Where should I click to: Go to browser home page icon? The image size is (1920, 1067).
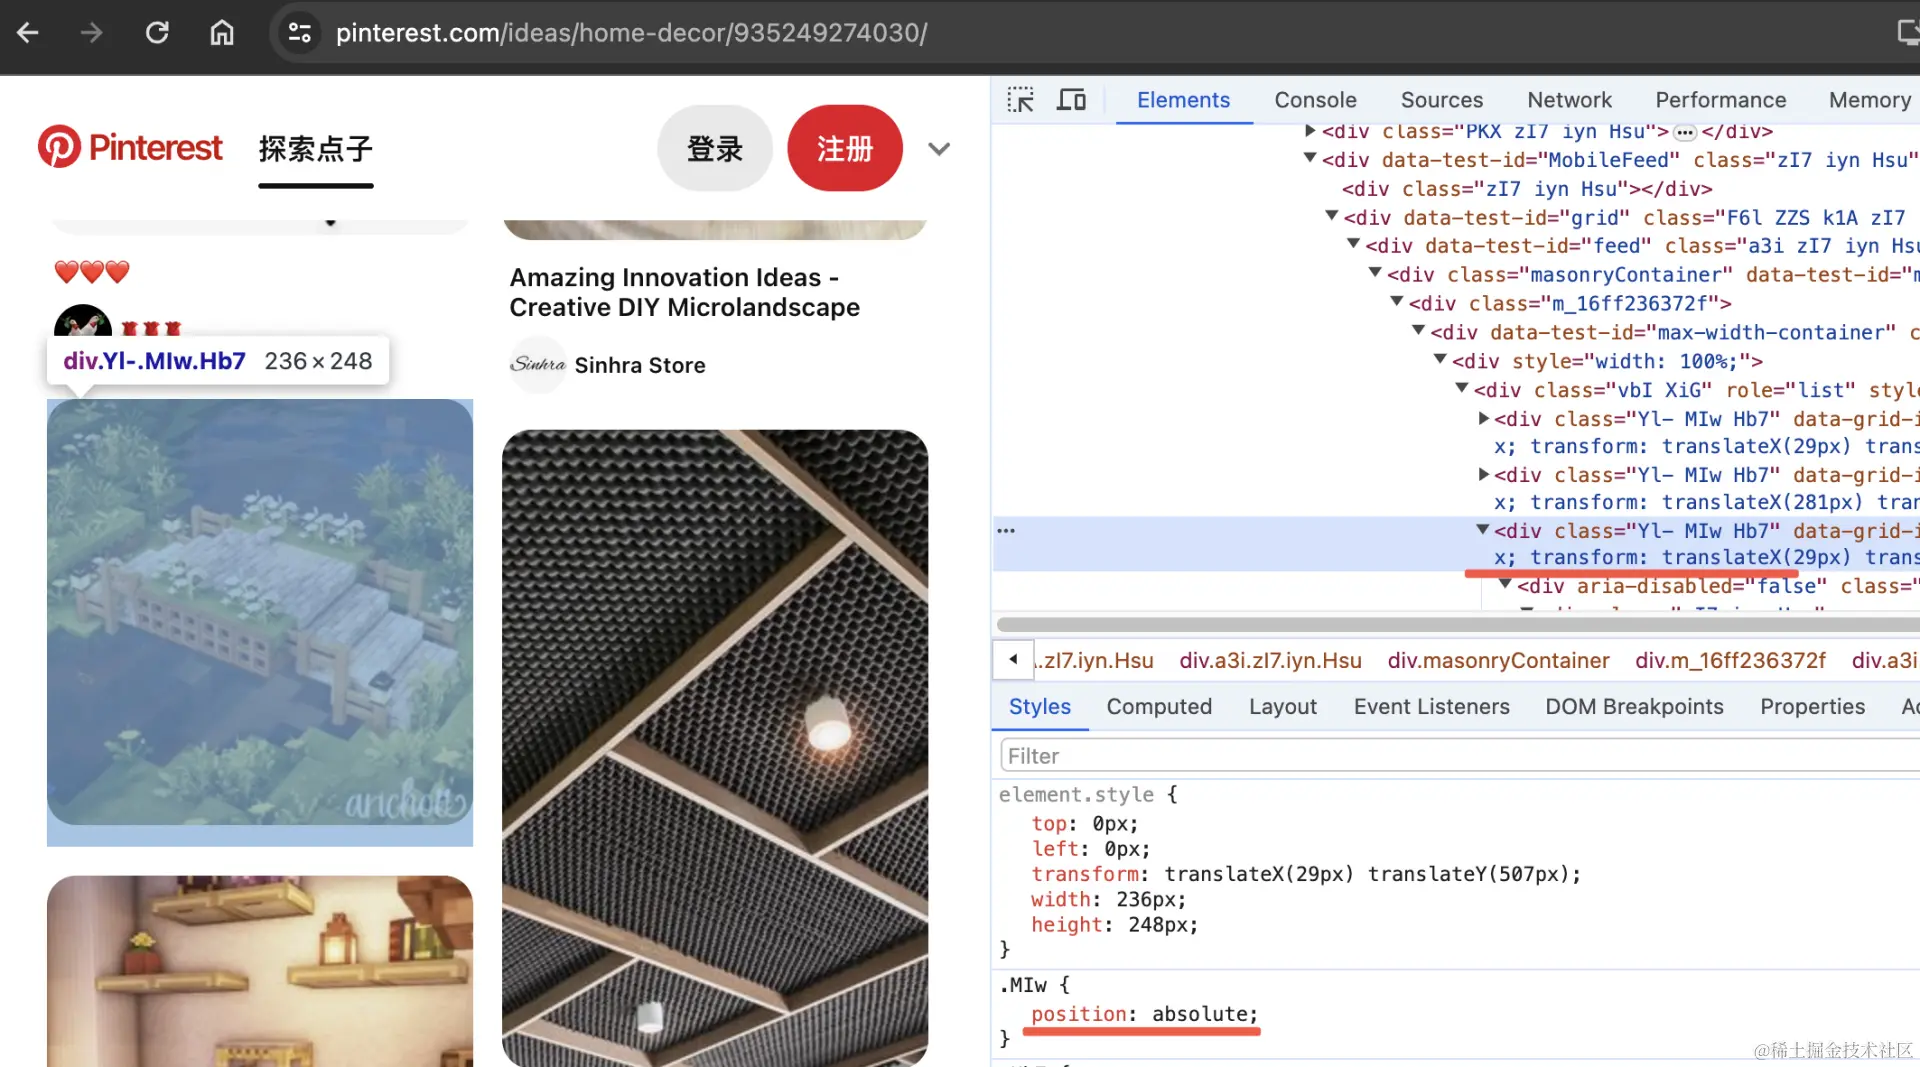click(222, 33)
